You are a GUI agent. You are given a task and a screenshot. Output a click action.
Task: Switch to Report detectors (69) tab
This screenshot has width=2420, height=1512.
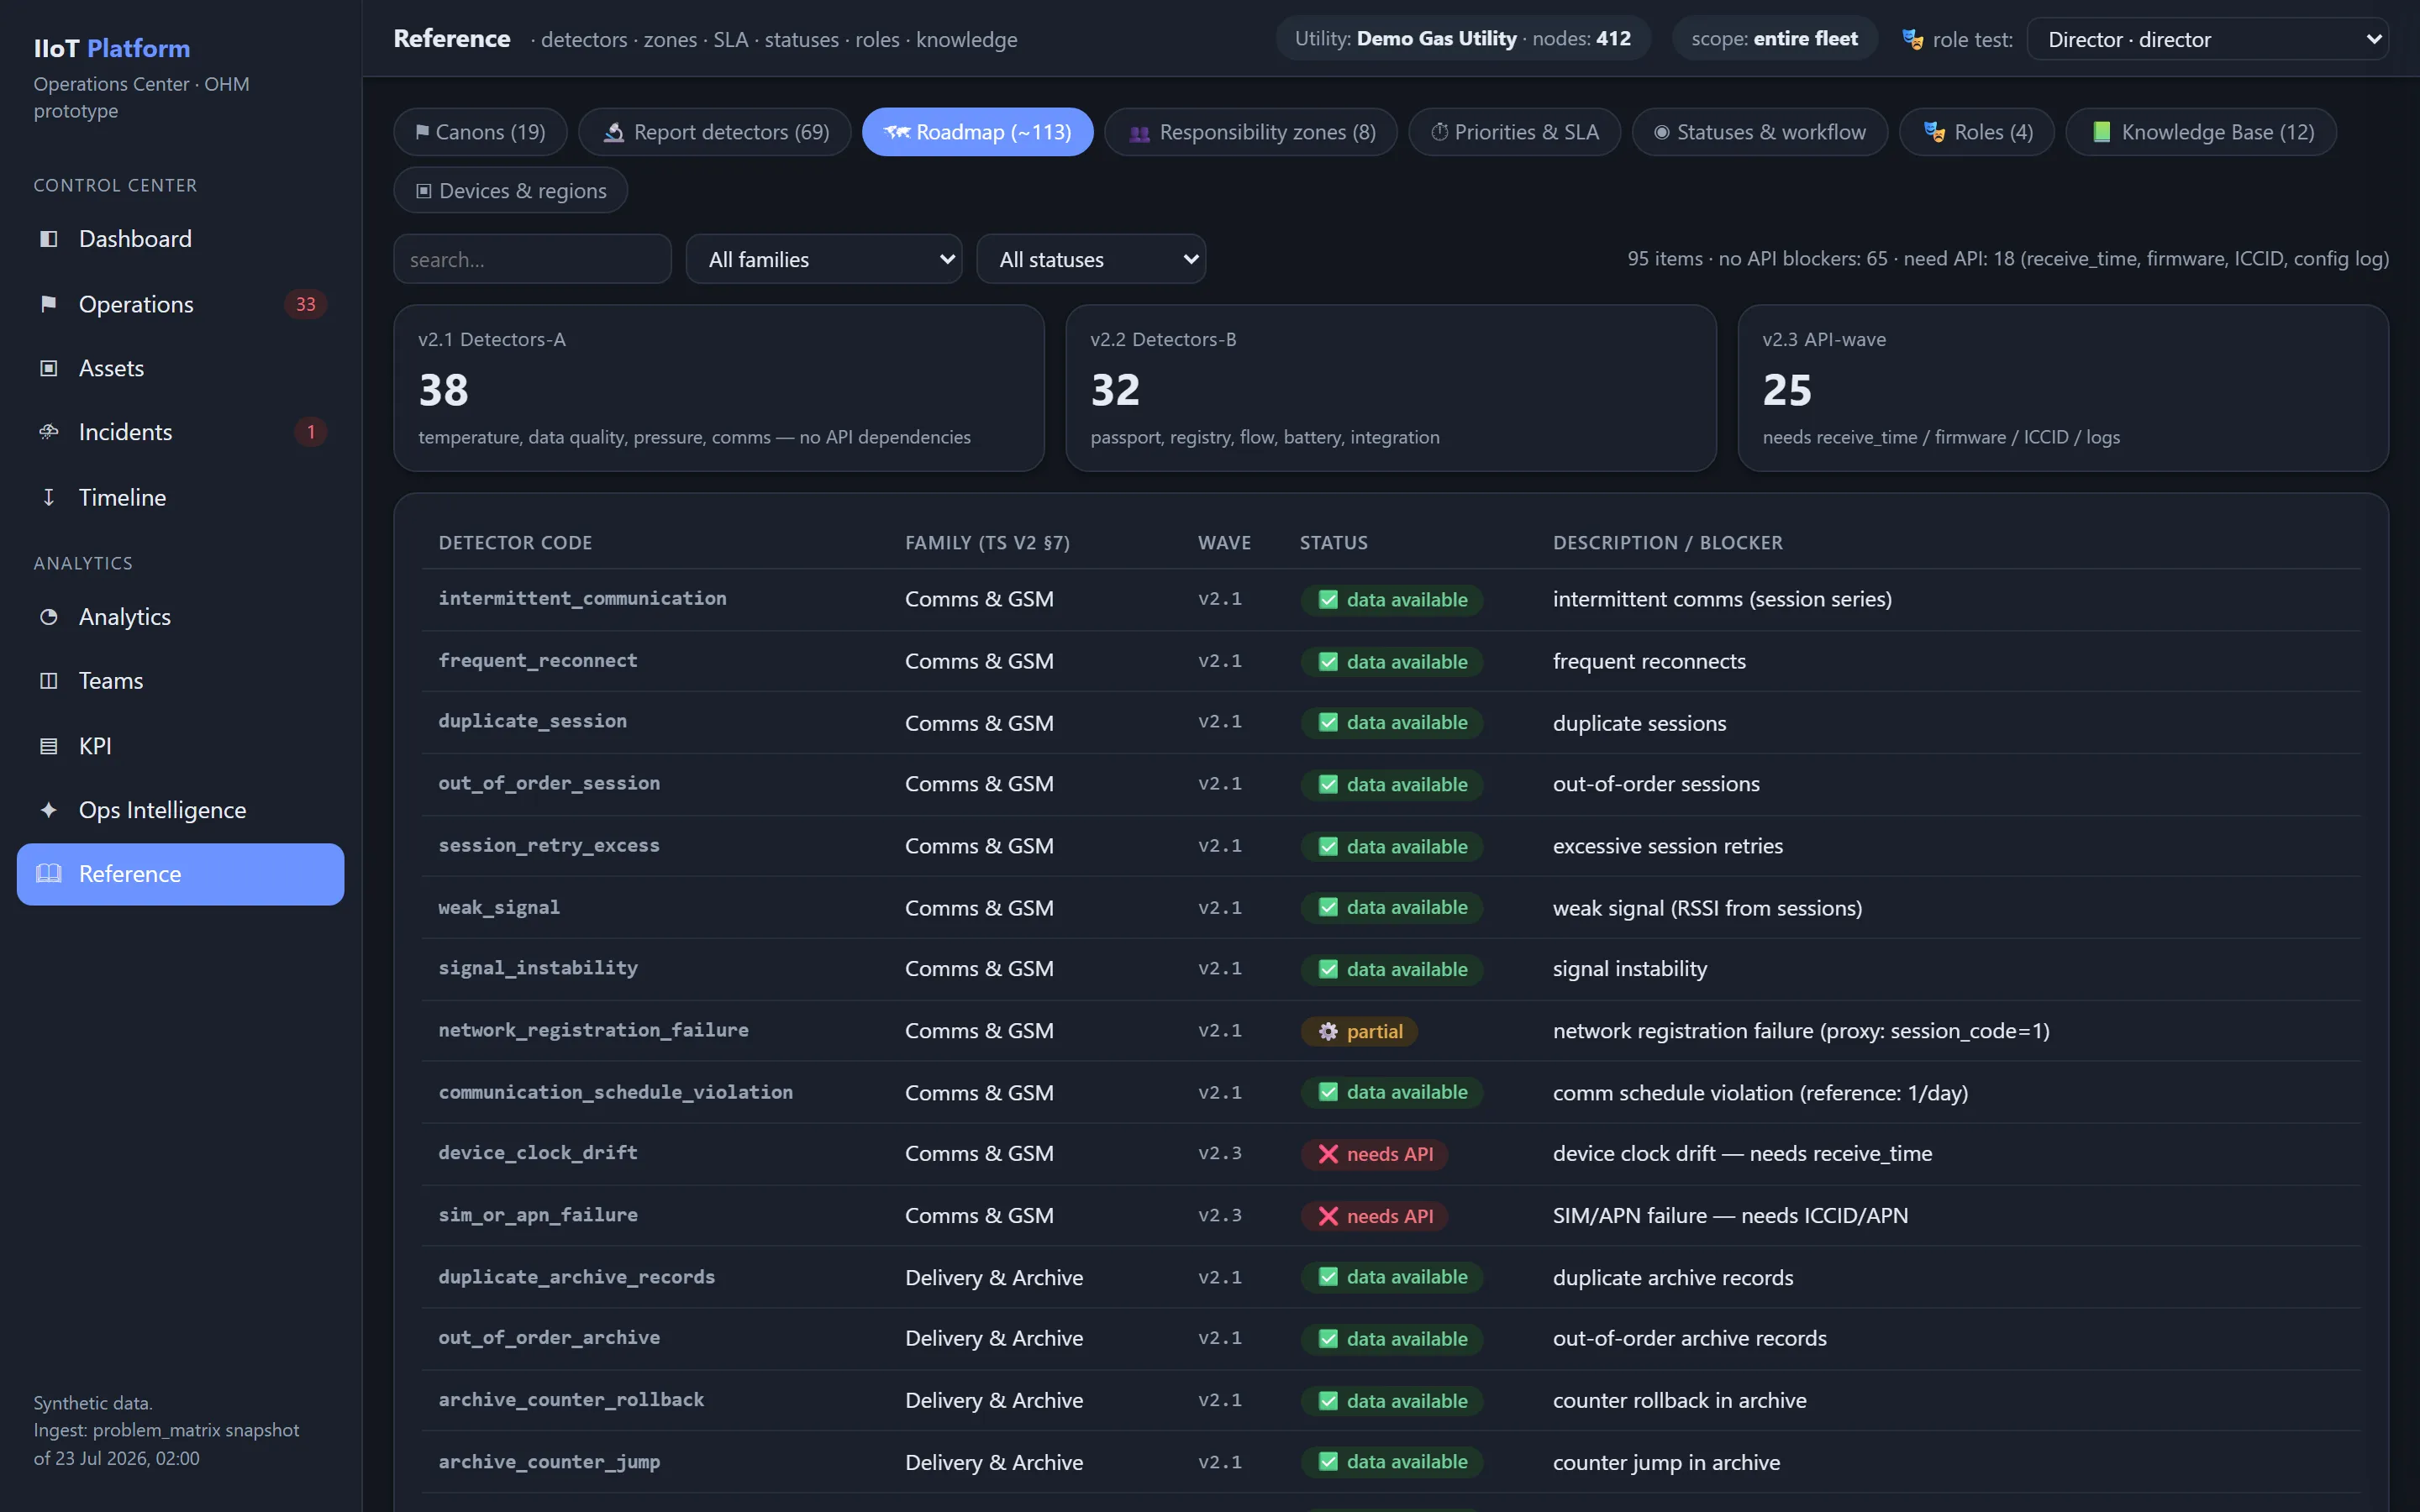pos(715,132)
